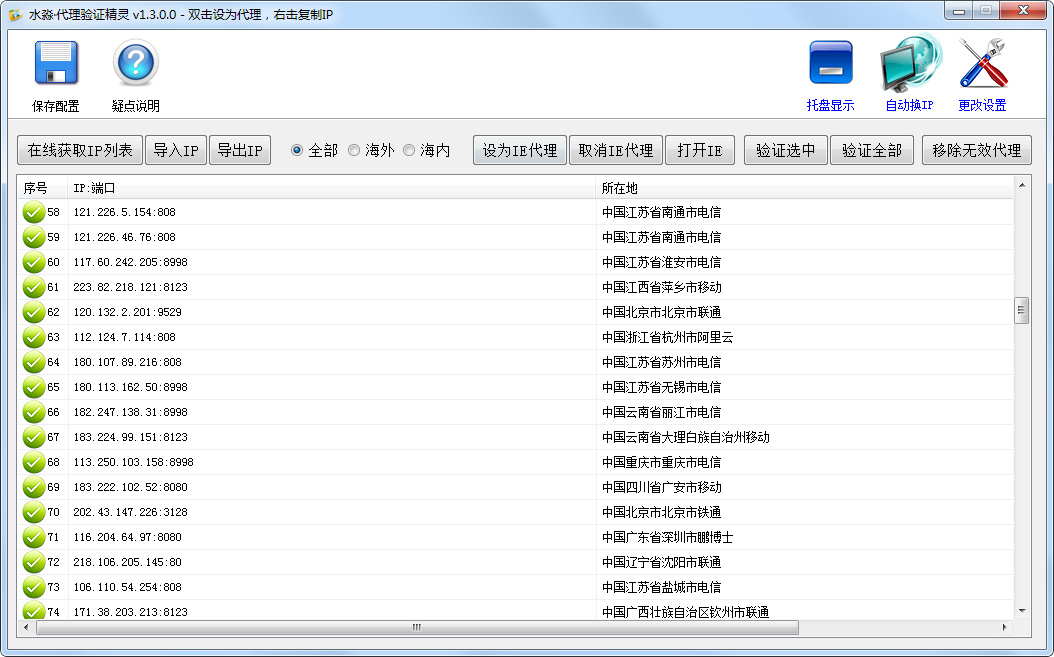Click the 验证全部 button
This screenshot has height=657, width=1054.
coord(871,150)
